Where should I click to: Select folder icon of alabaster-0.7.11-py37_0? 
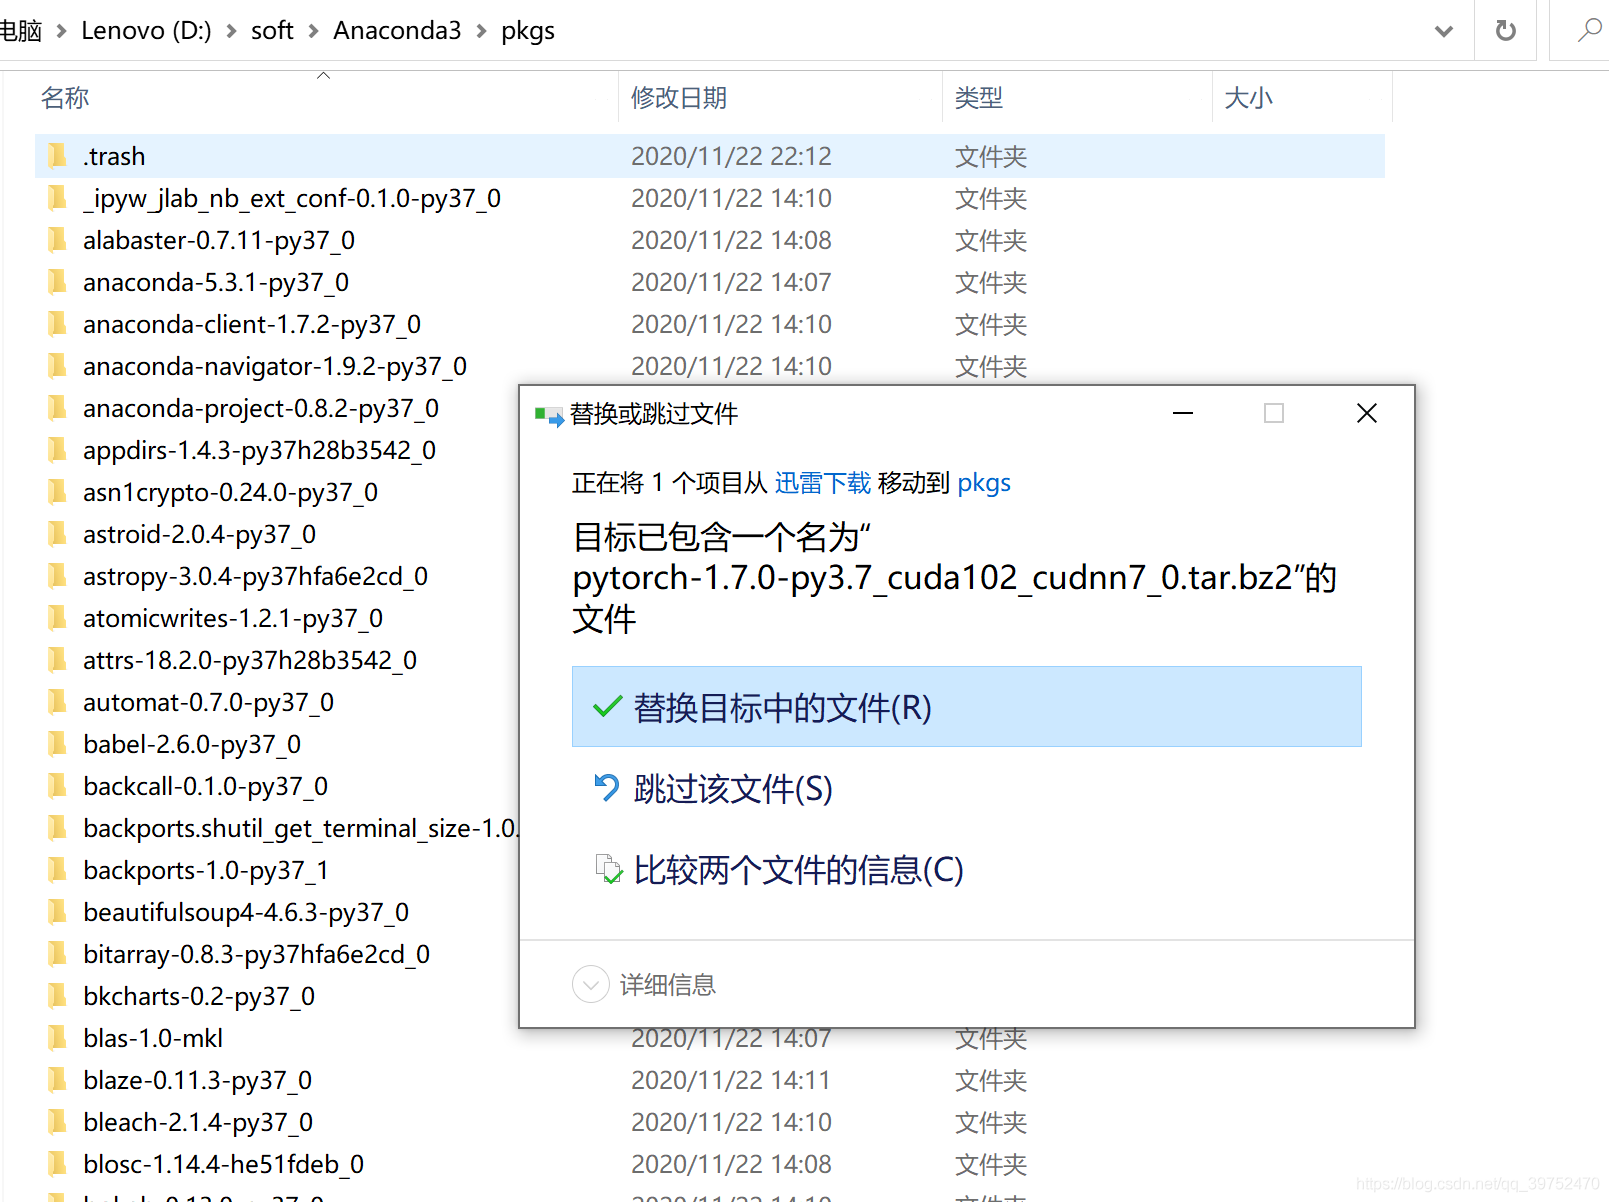58,239
